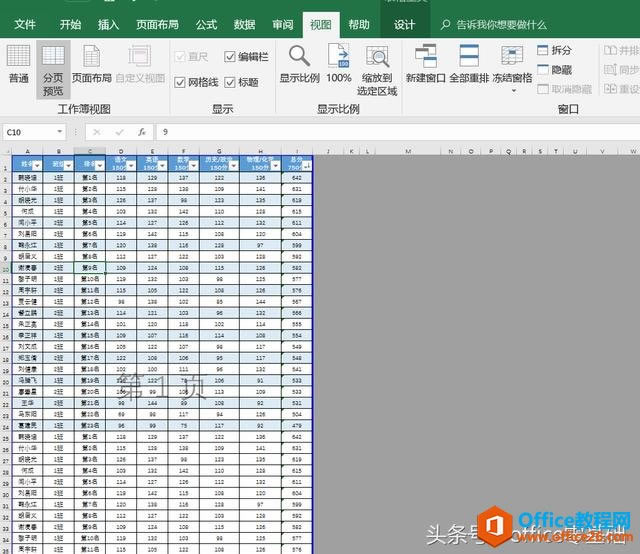
Task: Click cell I24 with value 479
Action: [297, 425]
